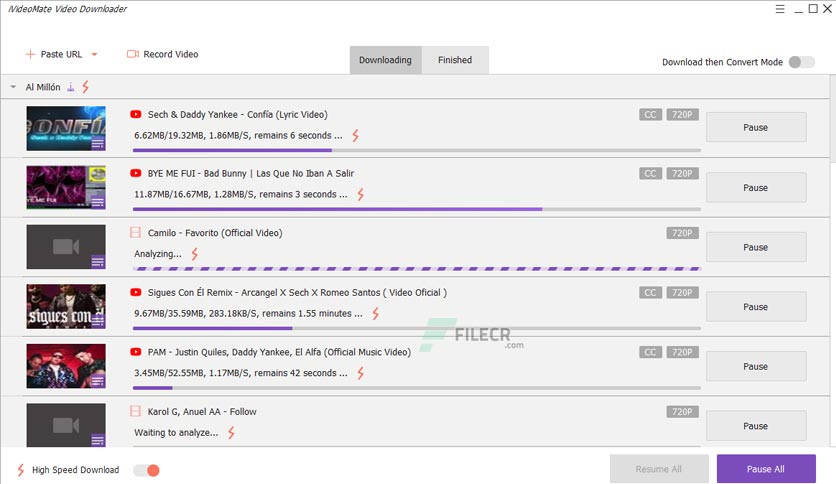Click the CC badge on the Confía row

pyautogui.click(x=650, y=115)
